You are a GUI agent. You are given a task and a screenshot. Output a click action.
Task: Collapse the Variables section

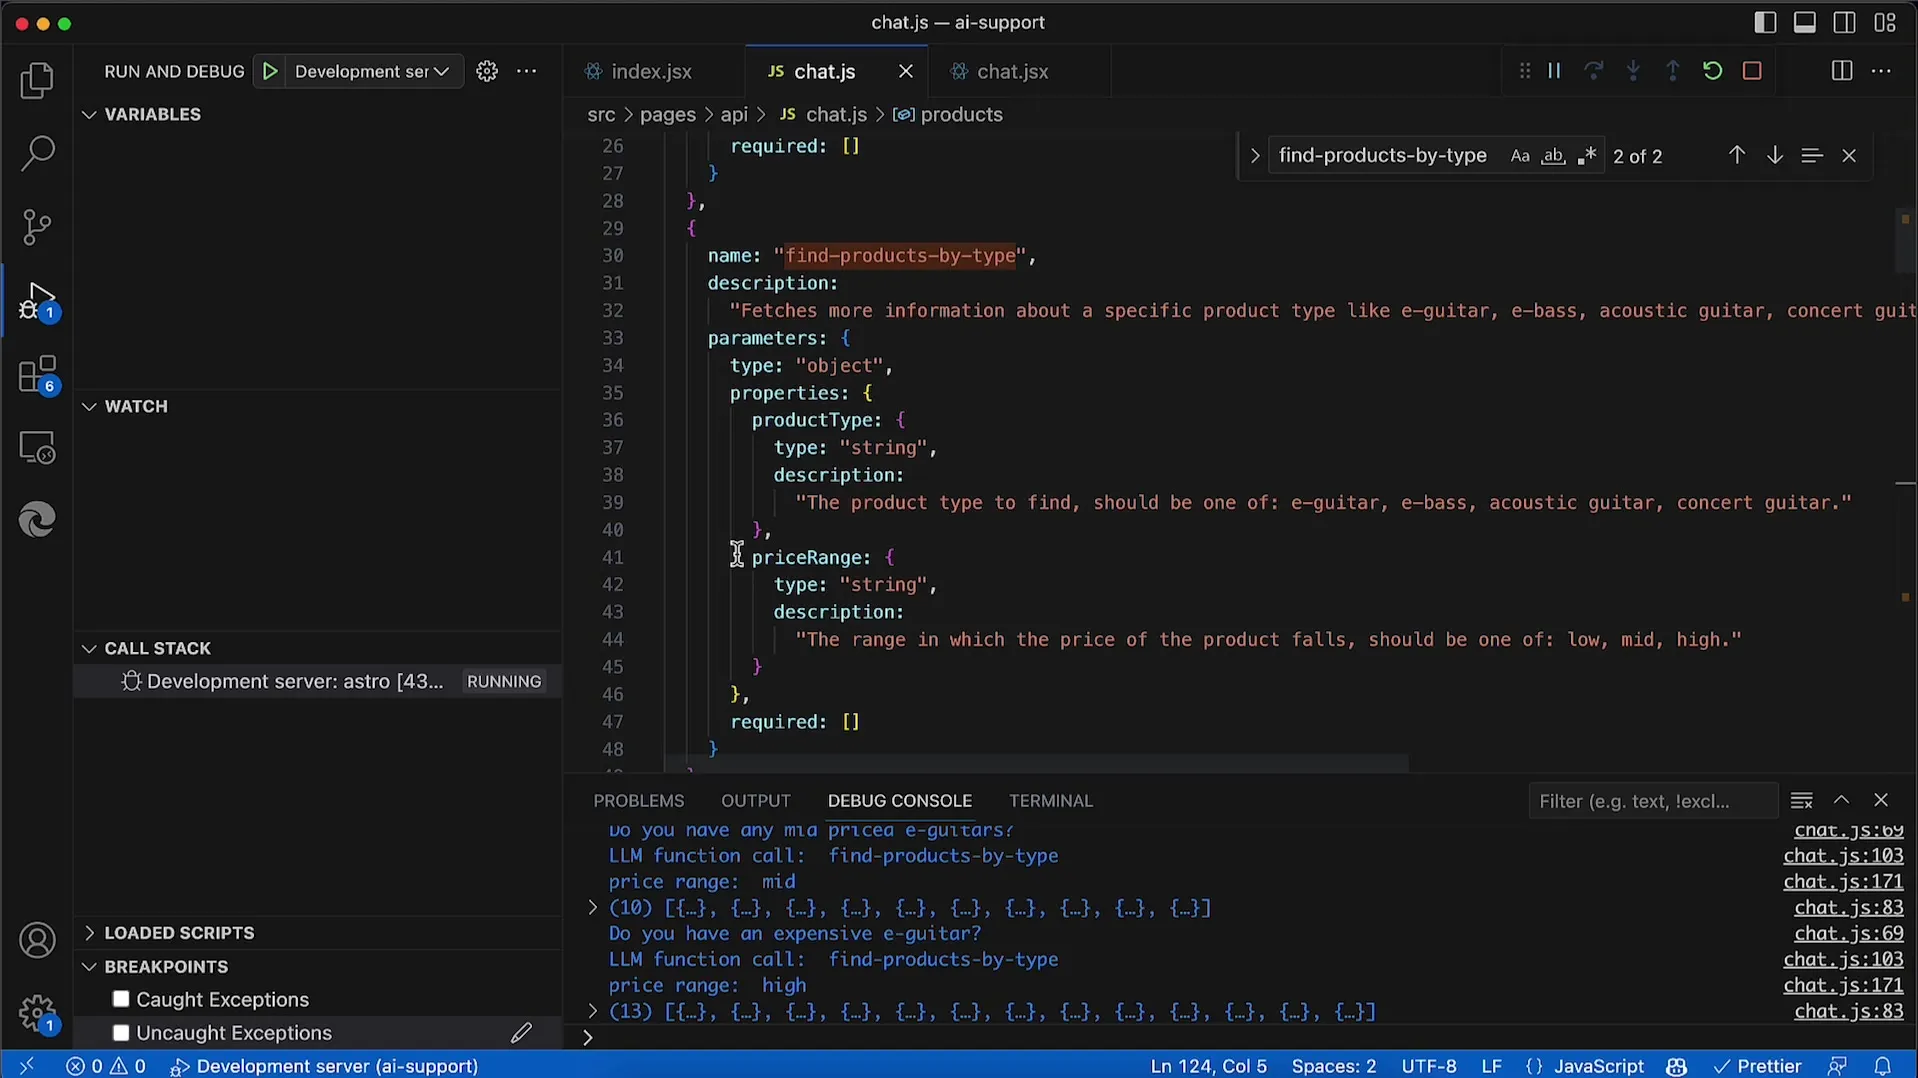point(89,115)
